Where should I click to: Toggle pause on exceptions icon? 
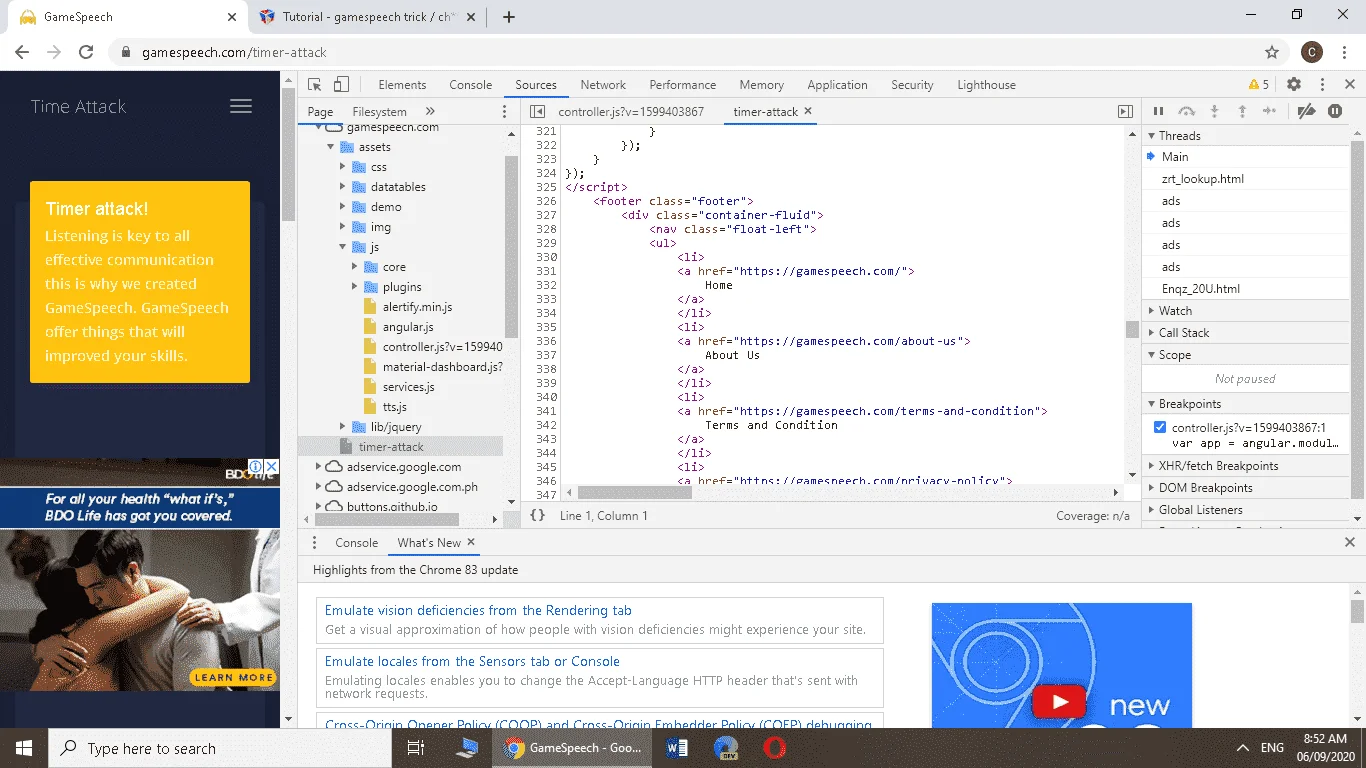click(1335, 112)
